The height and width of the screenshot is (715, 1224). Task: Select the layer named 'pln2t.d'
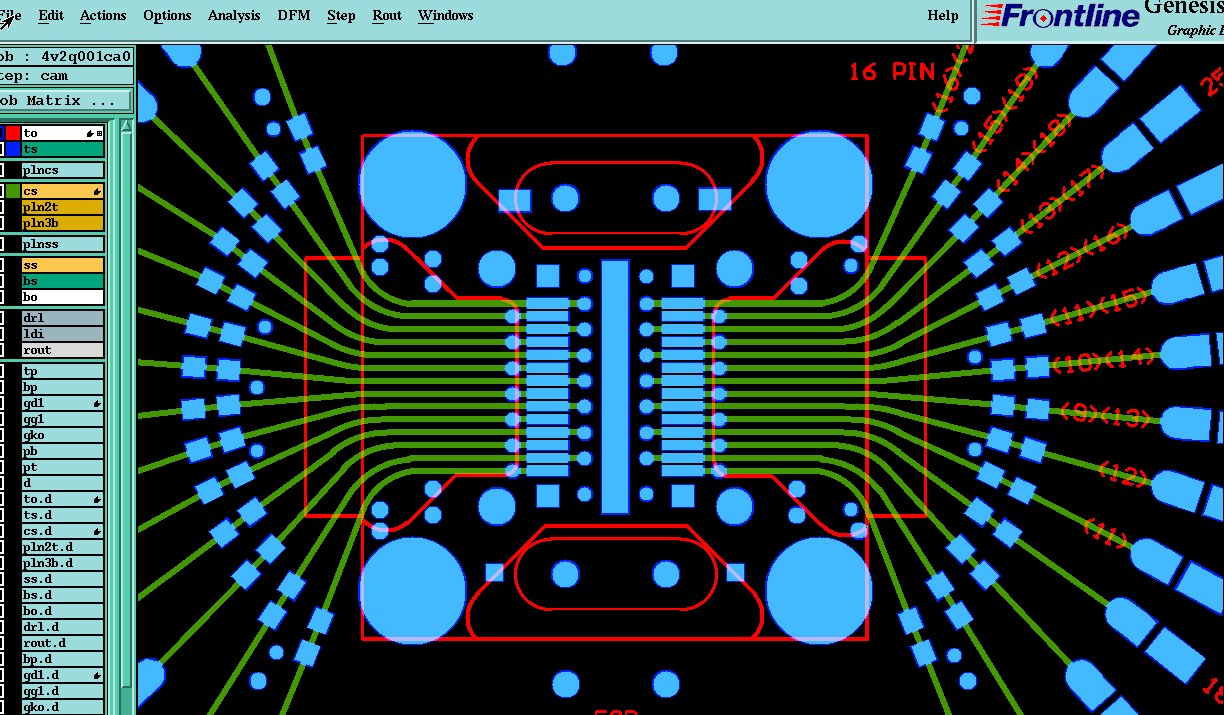coord(62,547)
